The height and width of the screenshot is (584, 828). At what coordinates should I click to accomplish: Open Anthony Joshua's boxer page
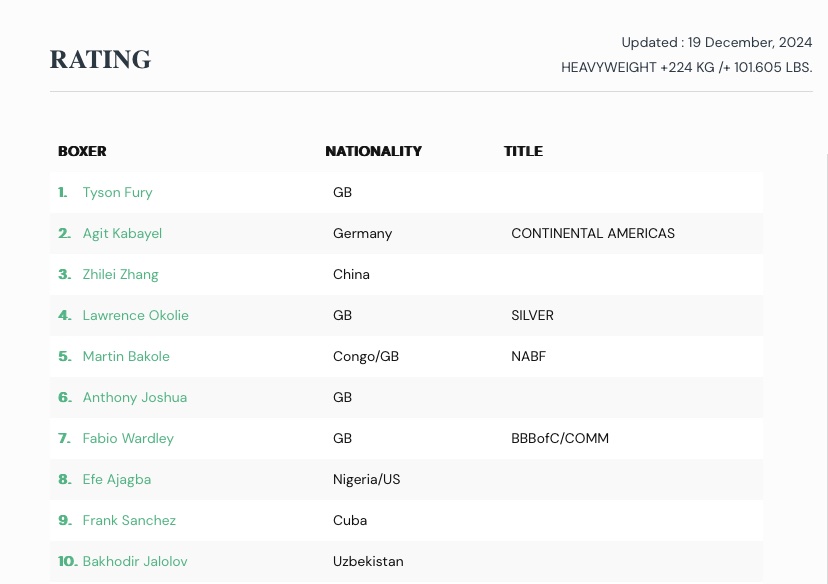click(134, 397)
